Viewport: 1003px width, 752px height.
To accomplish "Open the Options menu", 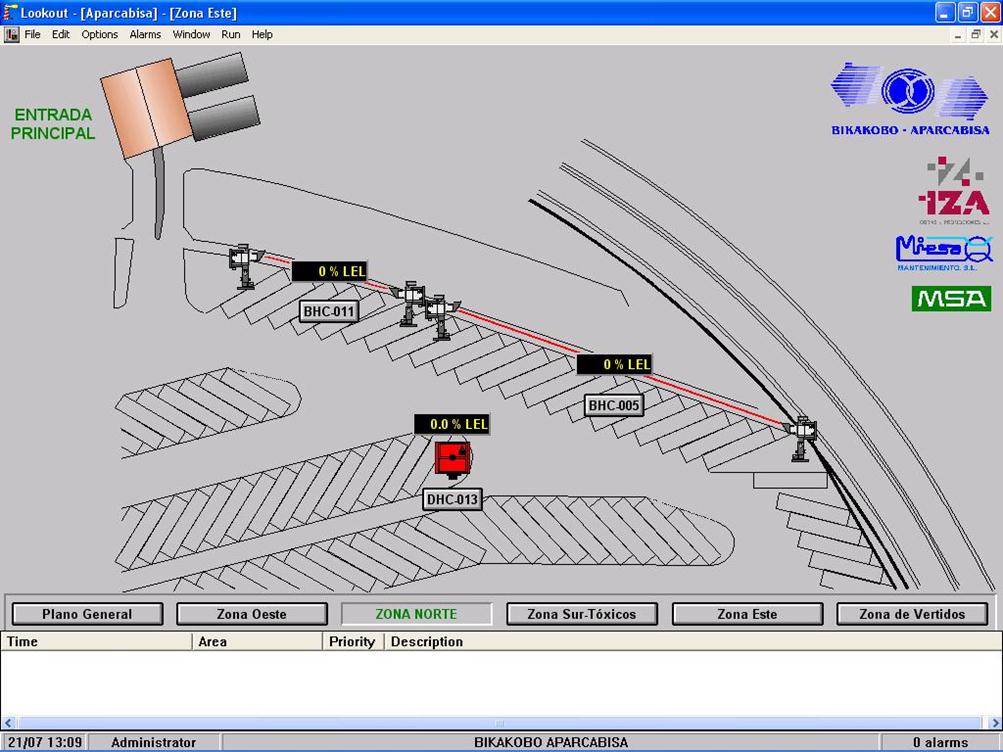I will 100,35.
